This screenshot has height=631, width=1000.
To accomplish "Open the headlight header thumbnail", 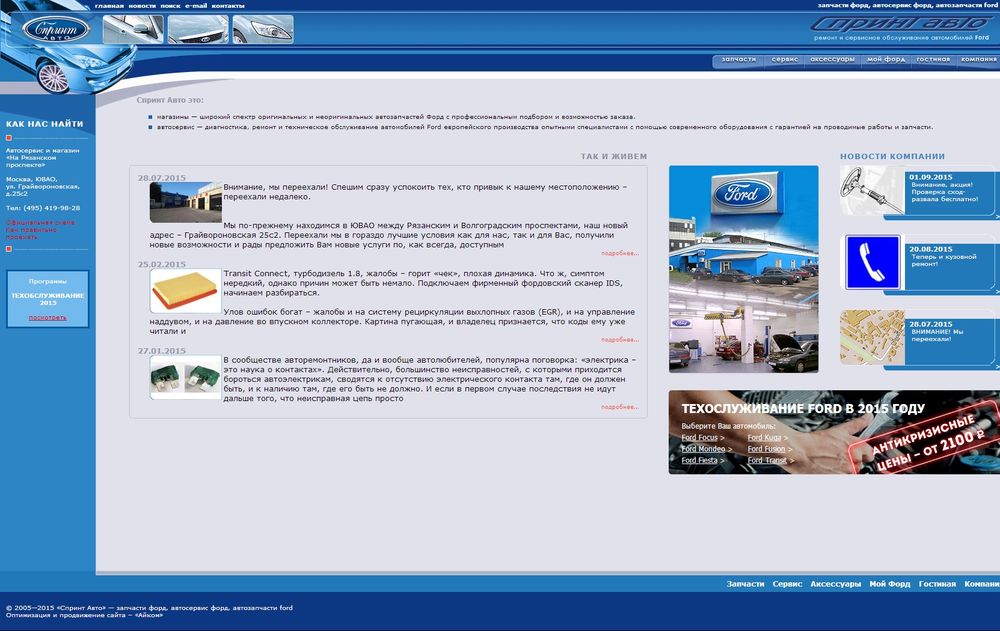I will (263, 29).
